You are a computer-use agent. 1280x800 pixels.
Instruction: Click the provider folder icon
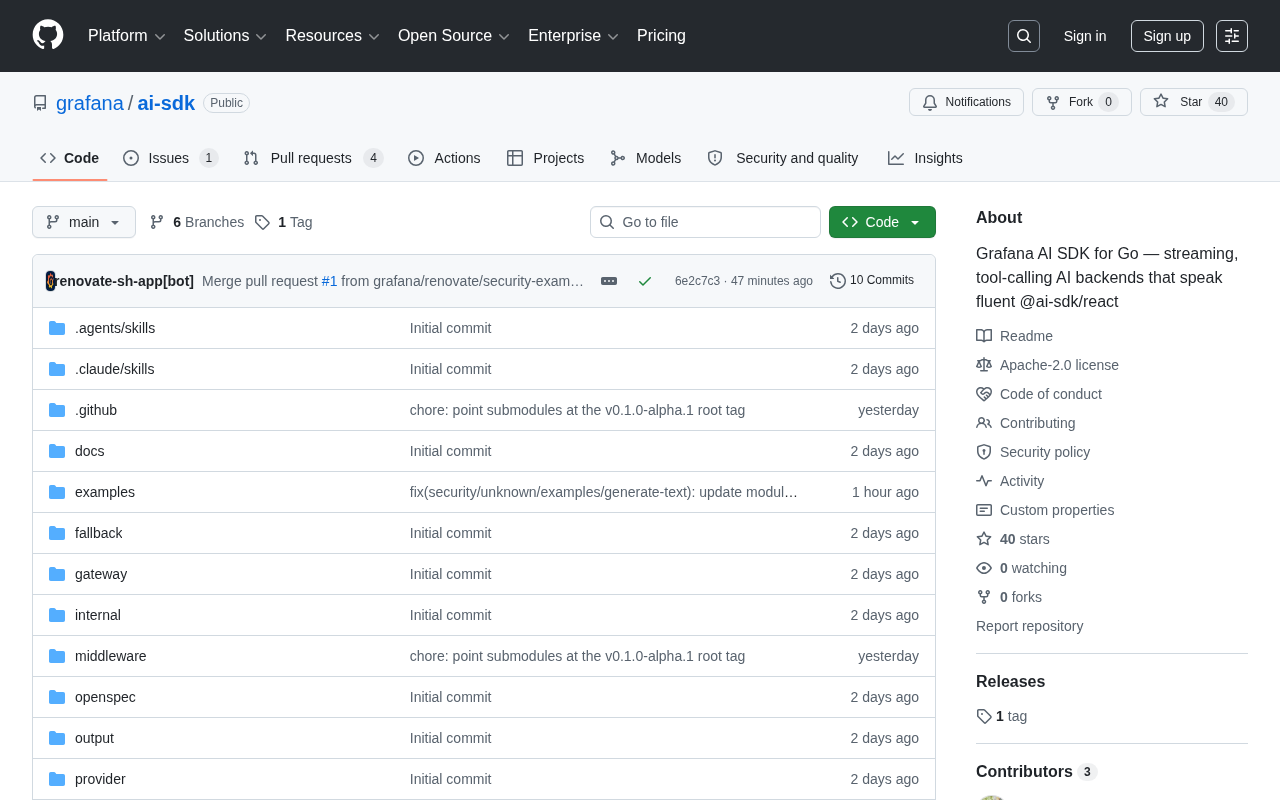point(57,779)
